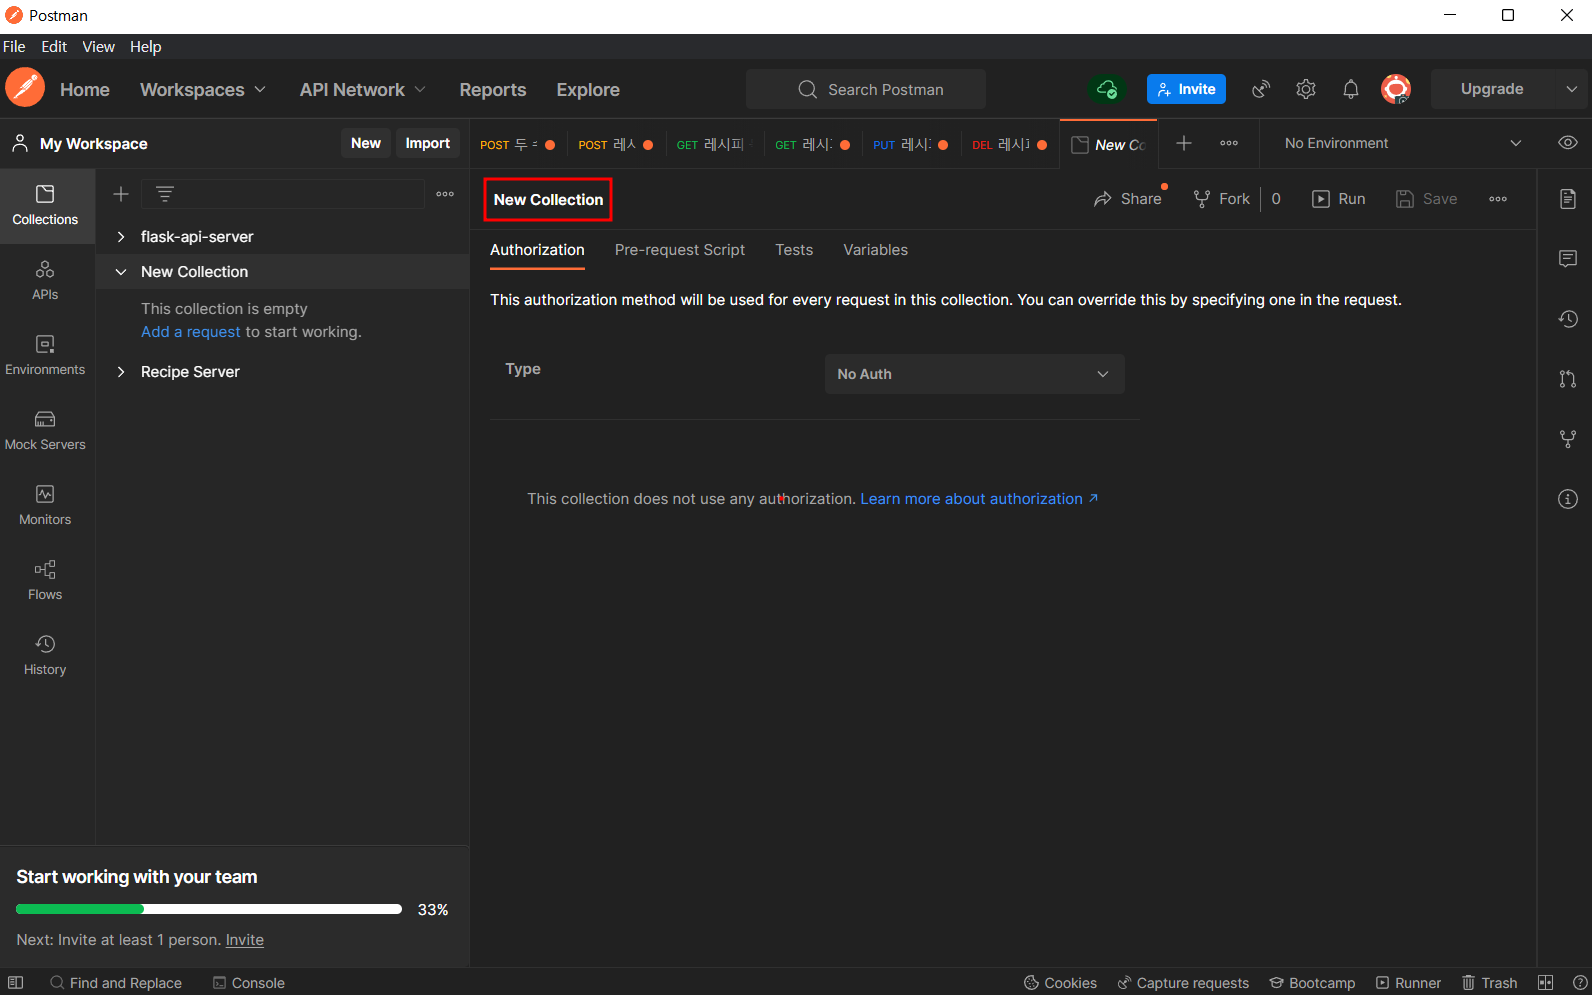Open a new tab with the plus icon
Image resolution: width=1592 pixels, height=995 pixels.
1184,143
